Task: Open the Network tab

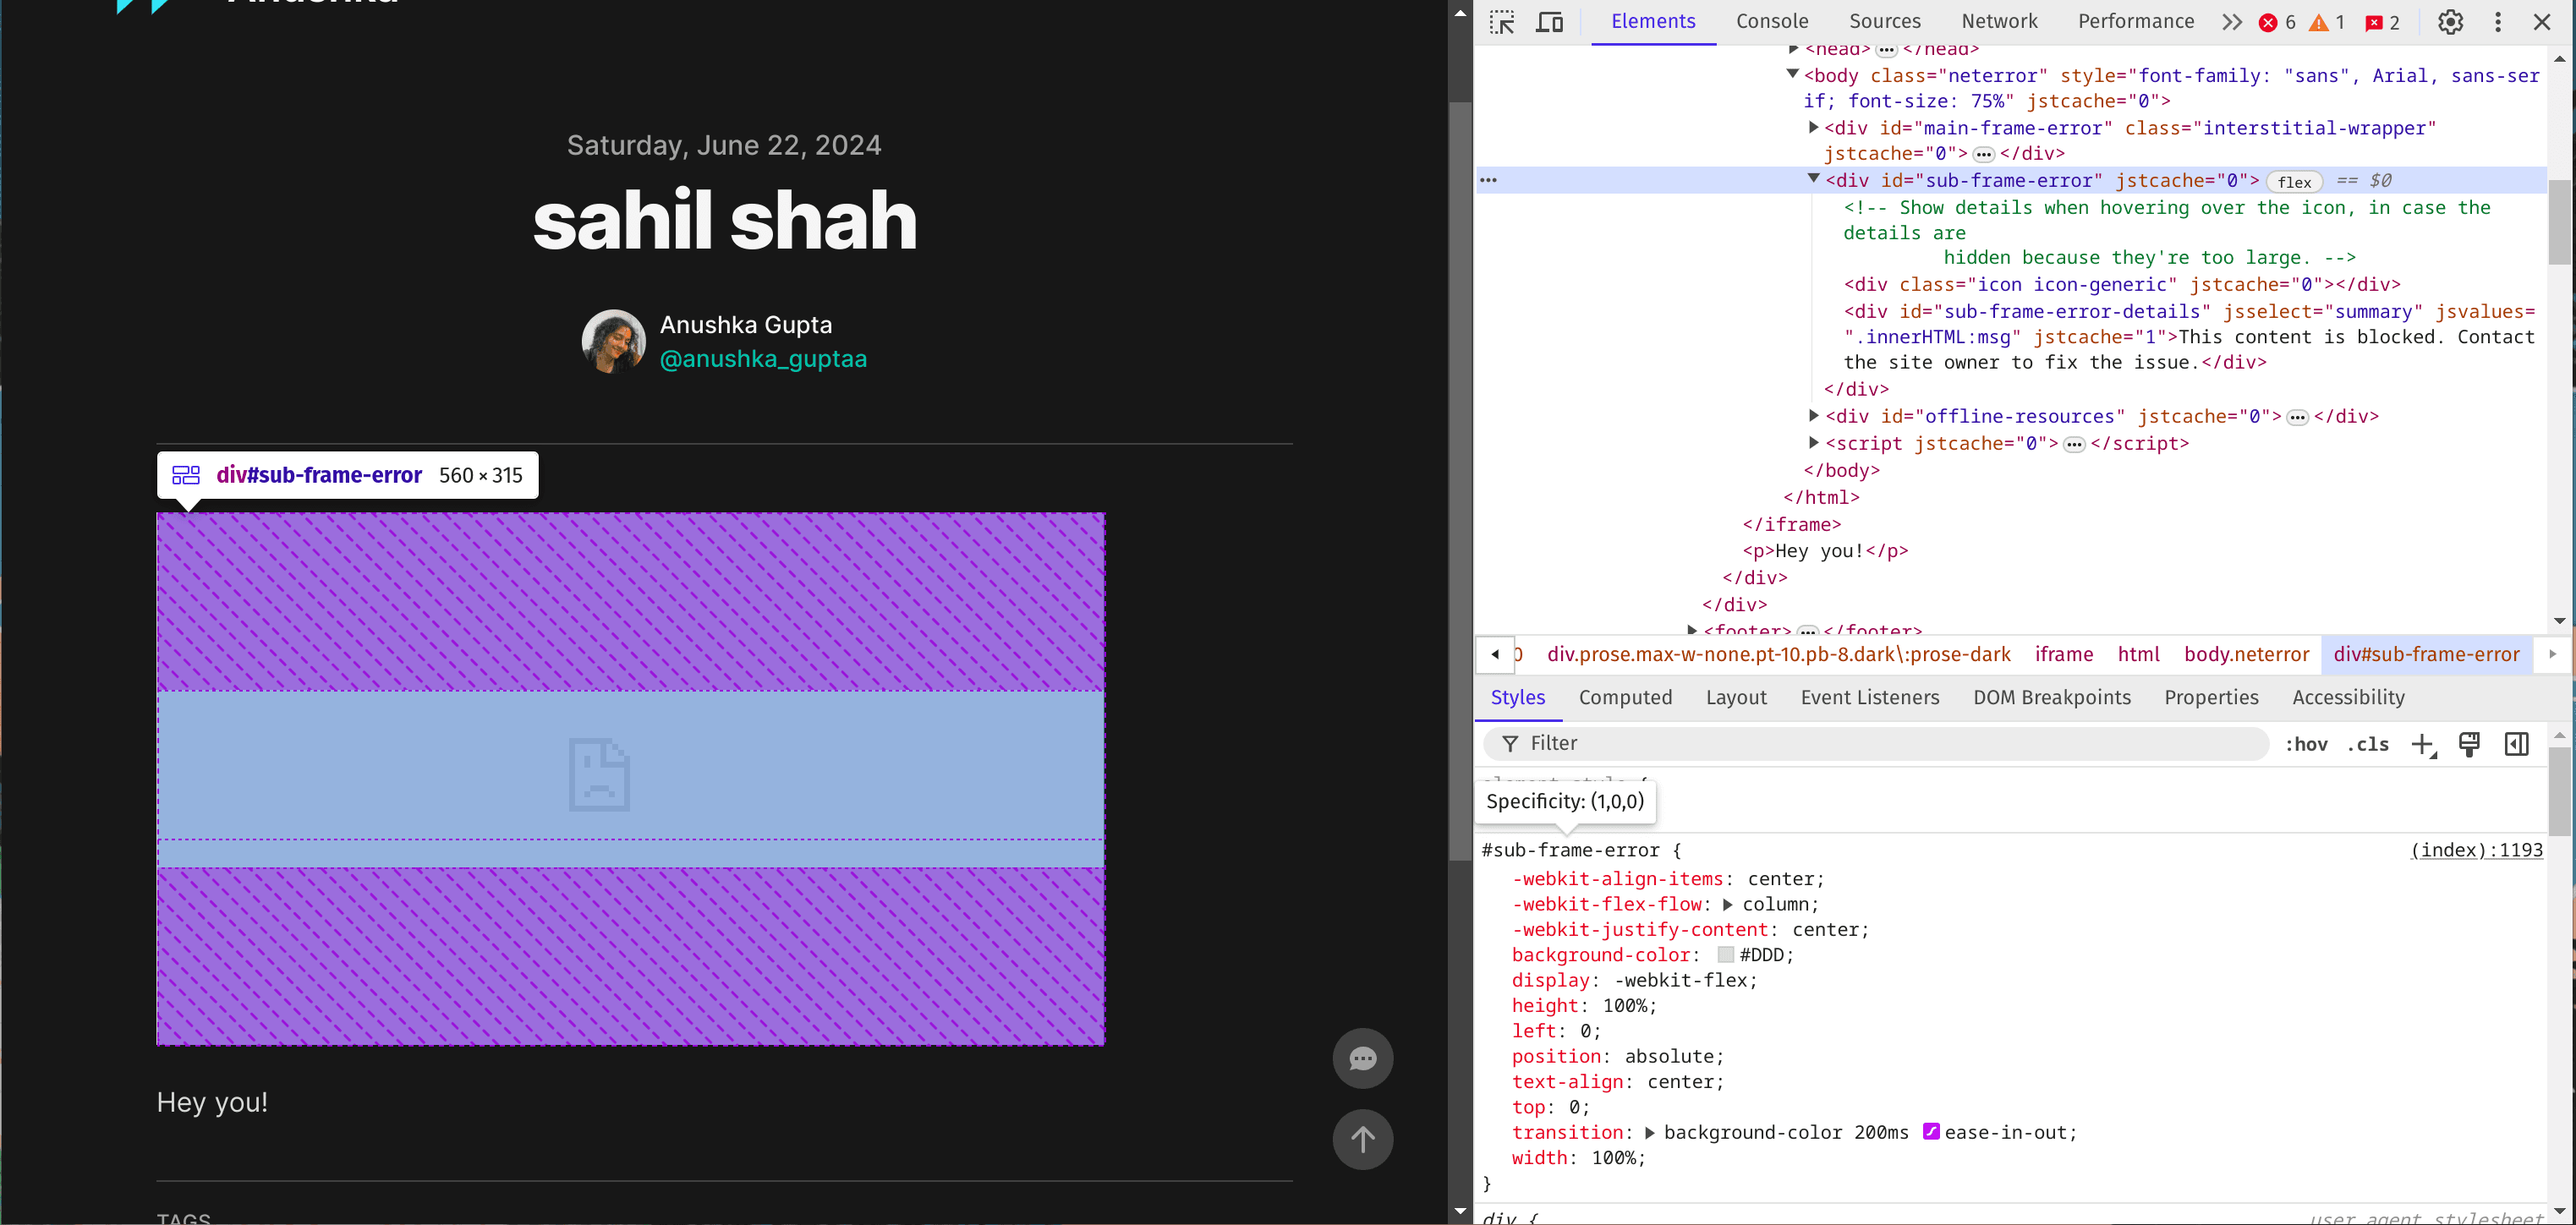Action: point(1999,21)
